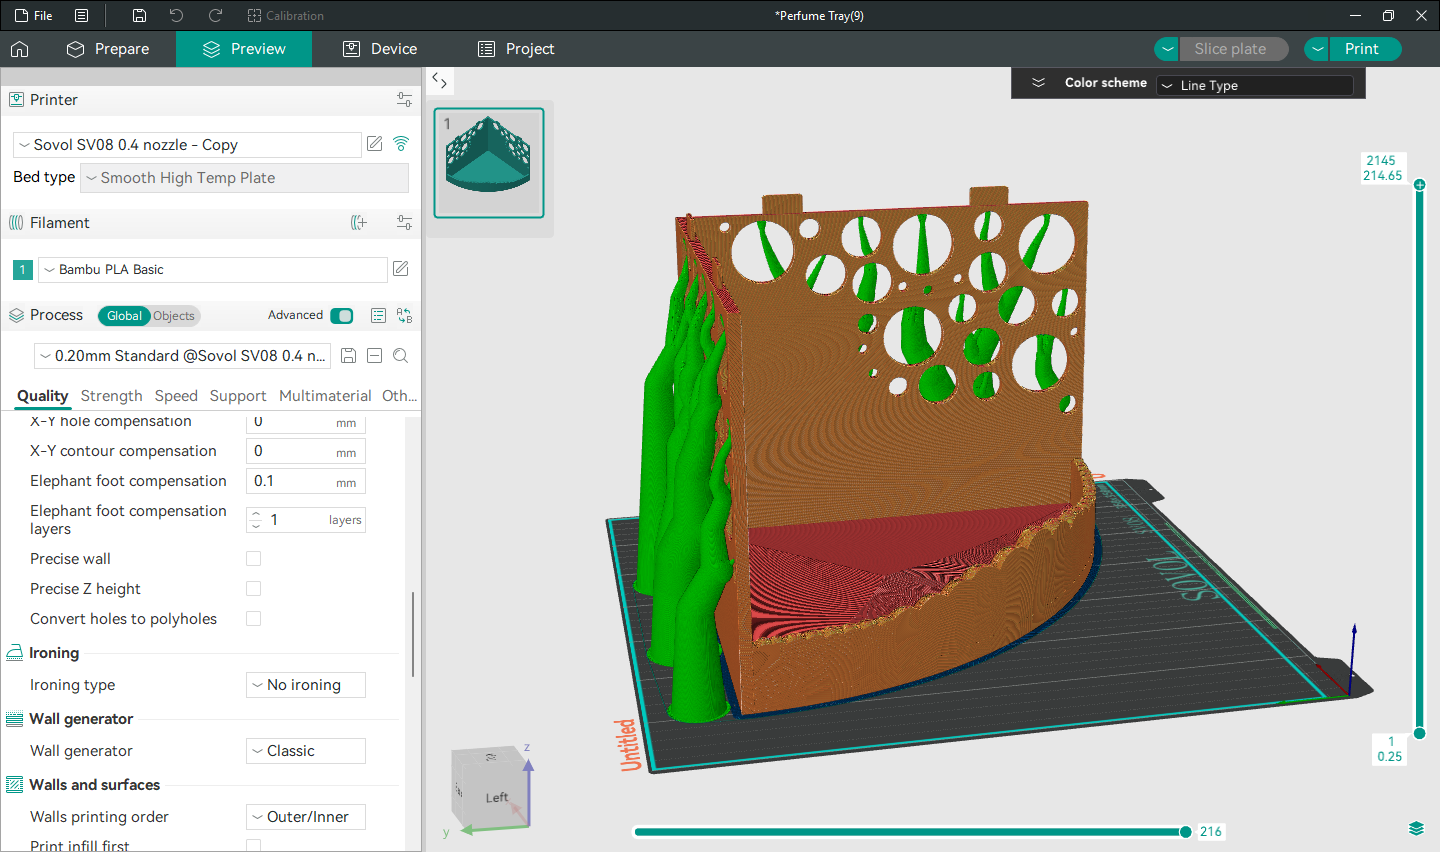Collapse the Color scheme panel
This screenshot has width=1440, height=852.
tap(1038, 83)
